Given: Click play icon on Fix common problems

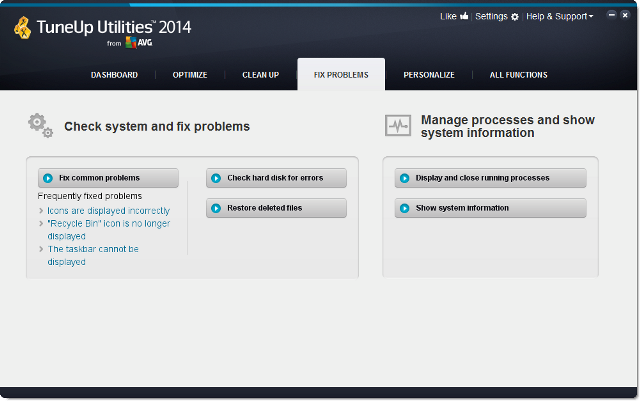Looking at the screenshot, I should pos(48,178).
